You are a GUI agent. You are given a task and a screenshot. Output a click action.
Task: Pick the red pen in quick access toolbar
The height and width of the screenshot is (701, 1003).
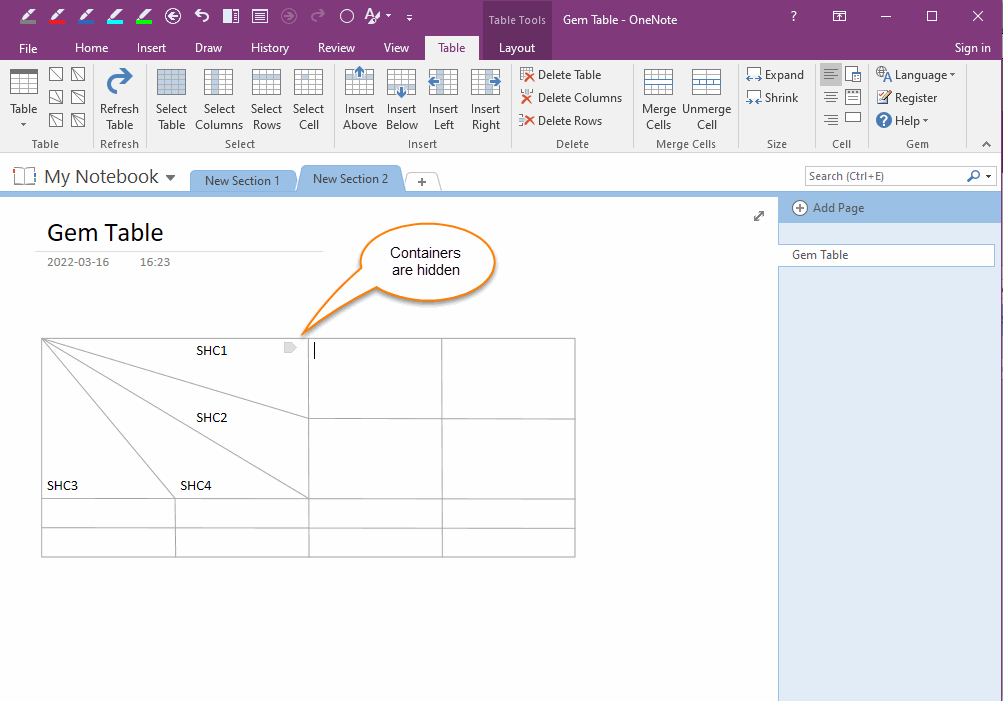click(57, 16)
